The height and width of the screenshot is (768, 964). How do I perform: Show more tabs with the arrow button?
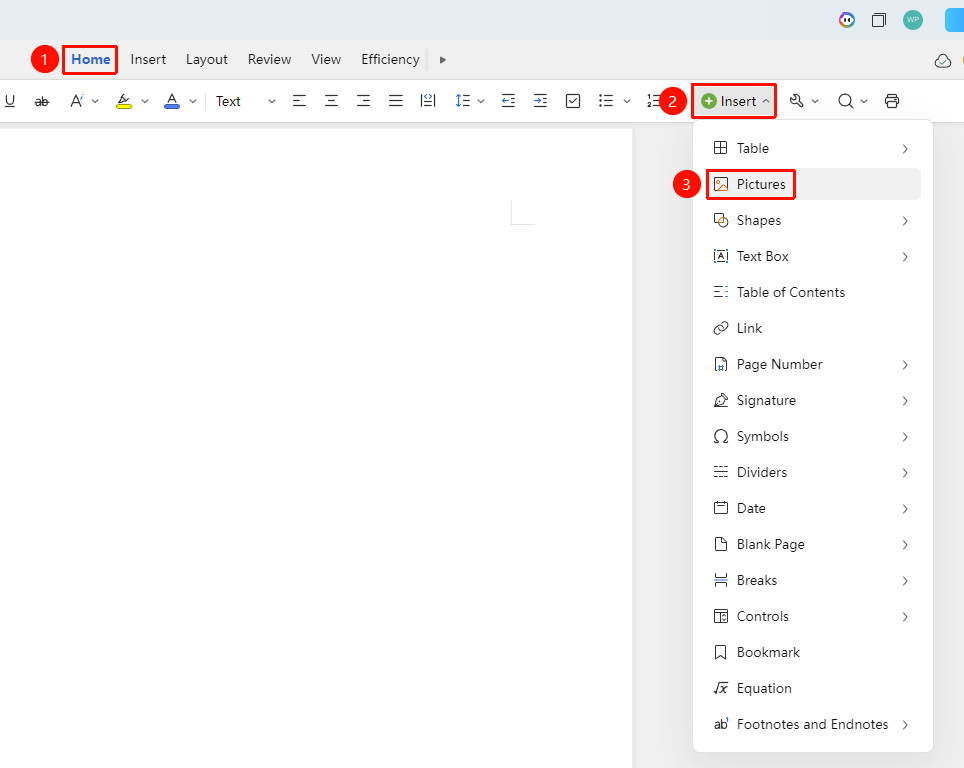[x=443, y=60]
